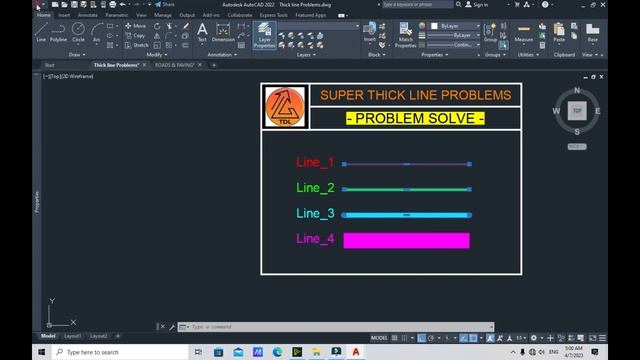Screen dimensions: 640x360
Task: Open the View ribbon tab
Action: click(141, 15)
